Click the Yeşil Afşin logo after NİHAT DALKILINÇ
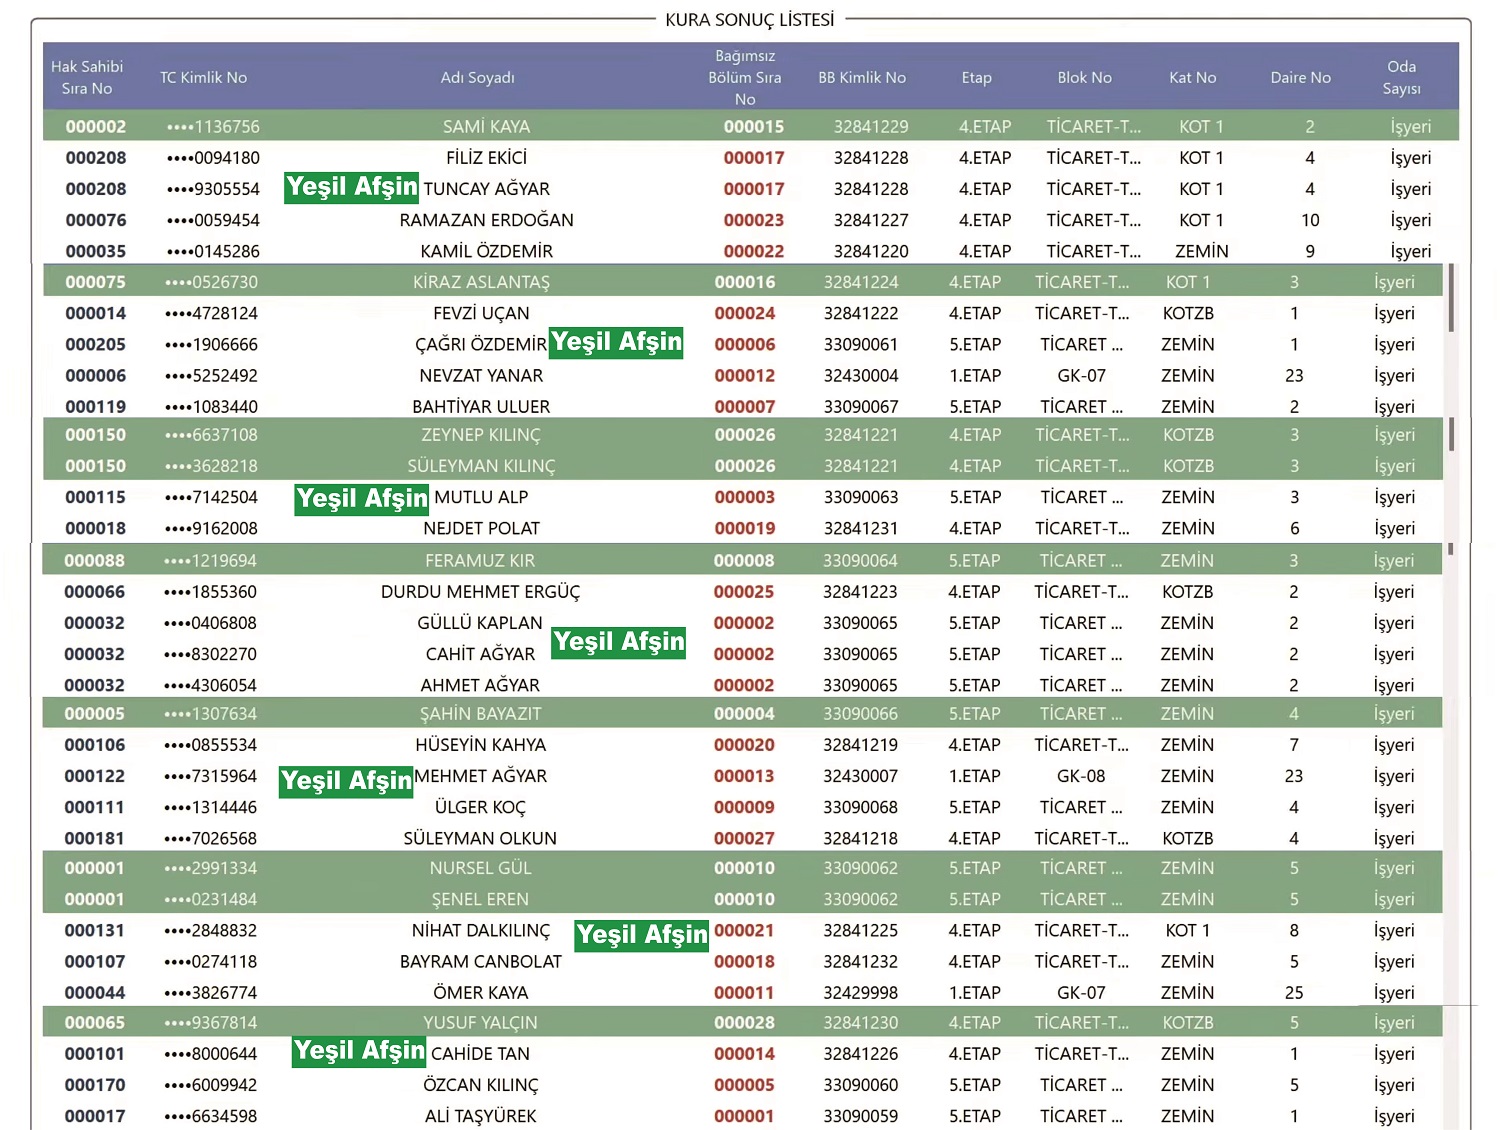This screenshot has width=1500, height=1130. (x=642, y=935)
